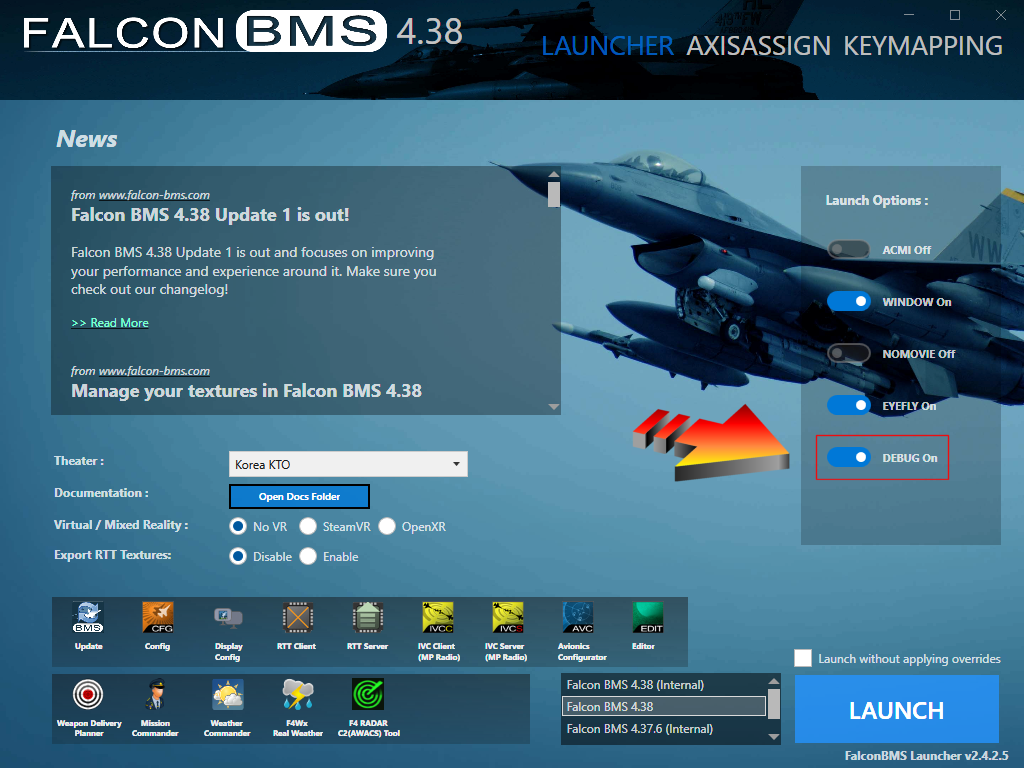The height and width of the screenshot is (768, 1024).
Task: Follow the Read More news link
Action: click(x=110, y=323)
